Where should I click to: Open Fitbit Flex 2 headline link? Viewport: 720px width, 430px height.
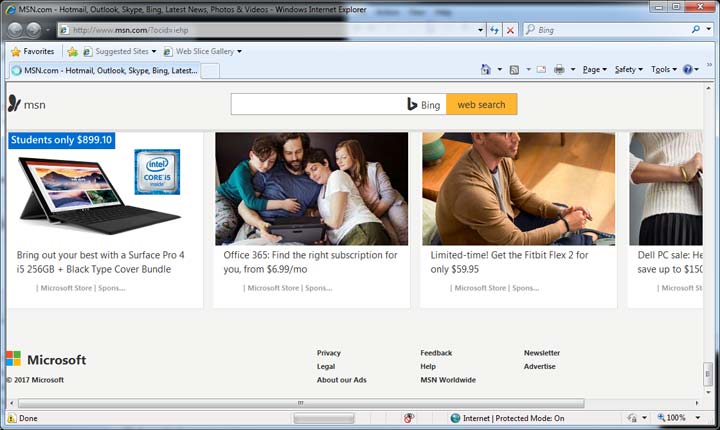point(509,262)
